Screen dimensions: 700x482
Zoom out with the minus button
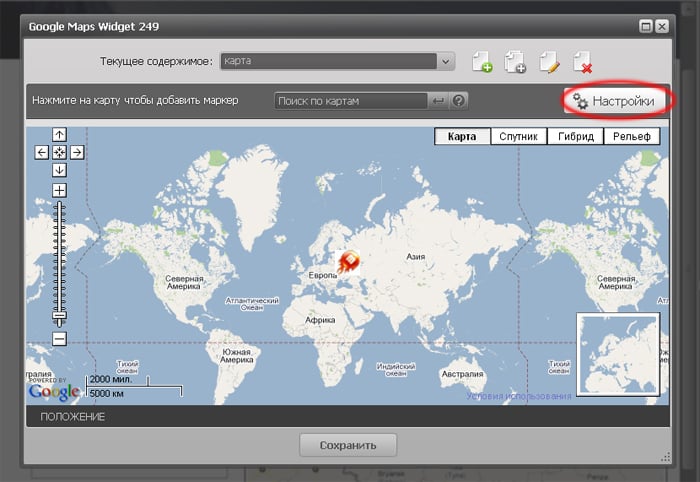pos(59,339)
